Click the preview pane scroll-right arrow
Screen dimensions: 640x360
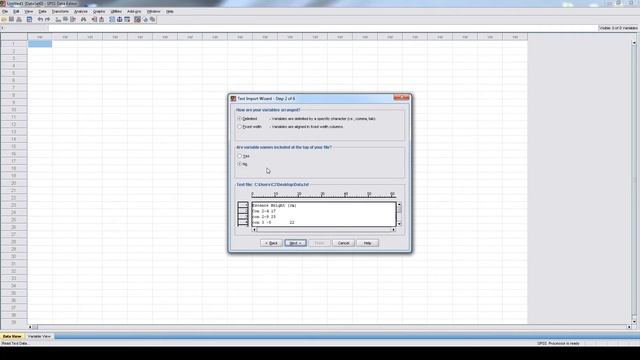393,230
